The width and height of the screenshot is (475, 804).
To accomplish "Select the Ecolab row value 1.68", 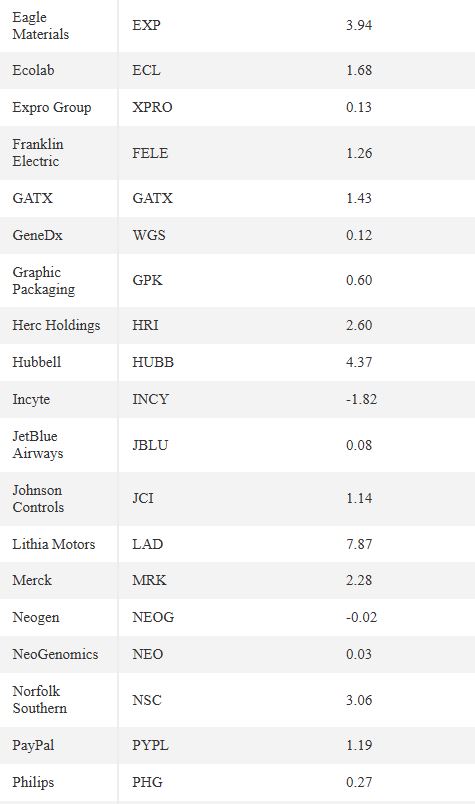I will click(x=359, y=70).
